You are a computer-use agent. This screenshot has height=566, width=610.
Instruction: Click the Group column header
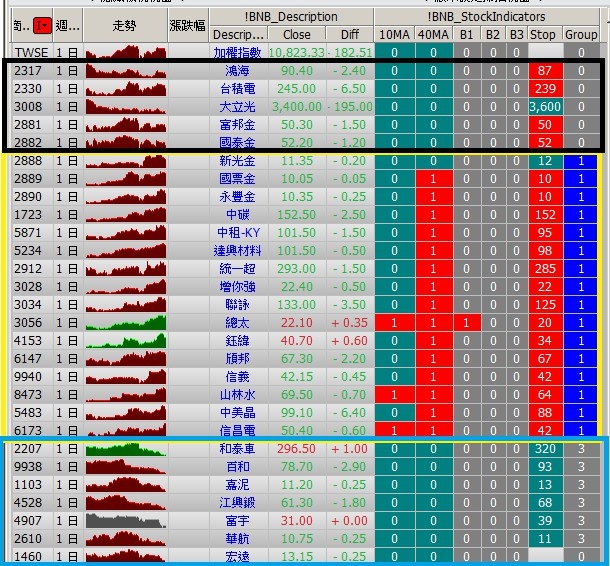tap(581, 34)
